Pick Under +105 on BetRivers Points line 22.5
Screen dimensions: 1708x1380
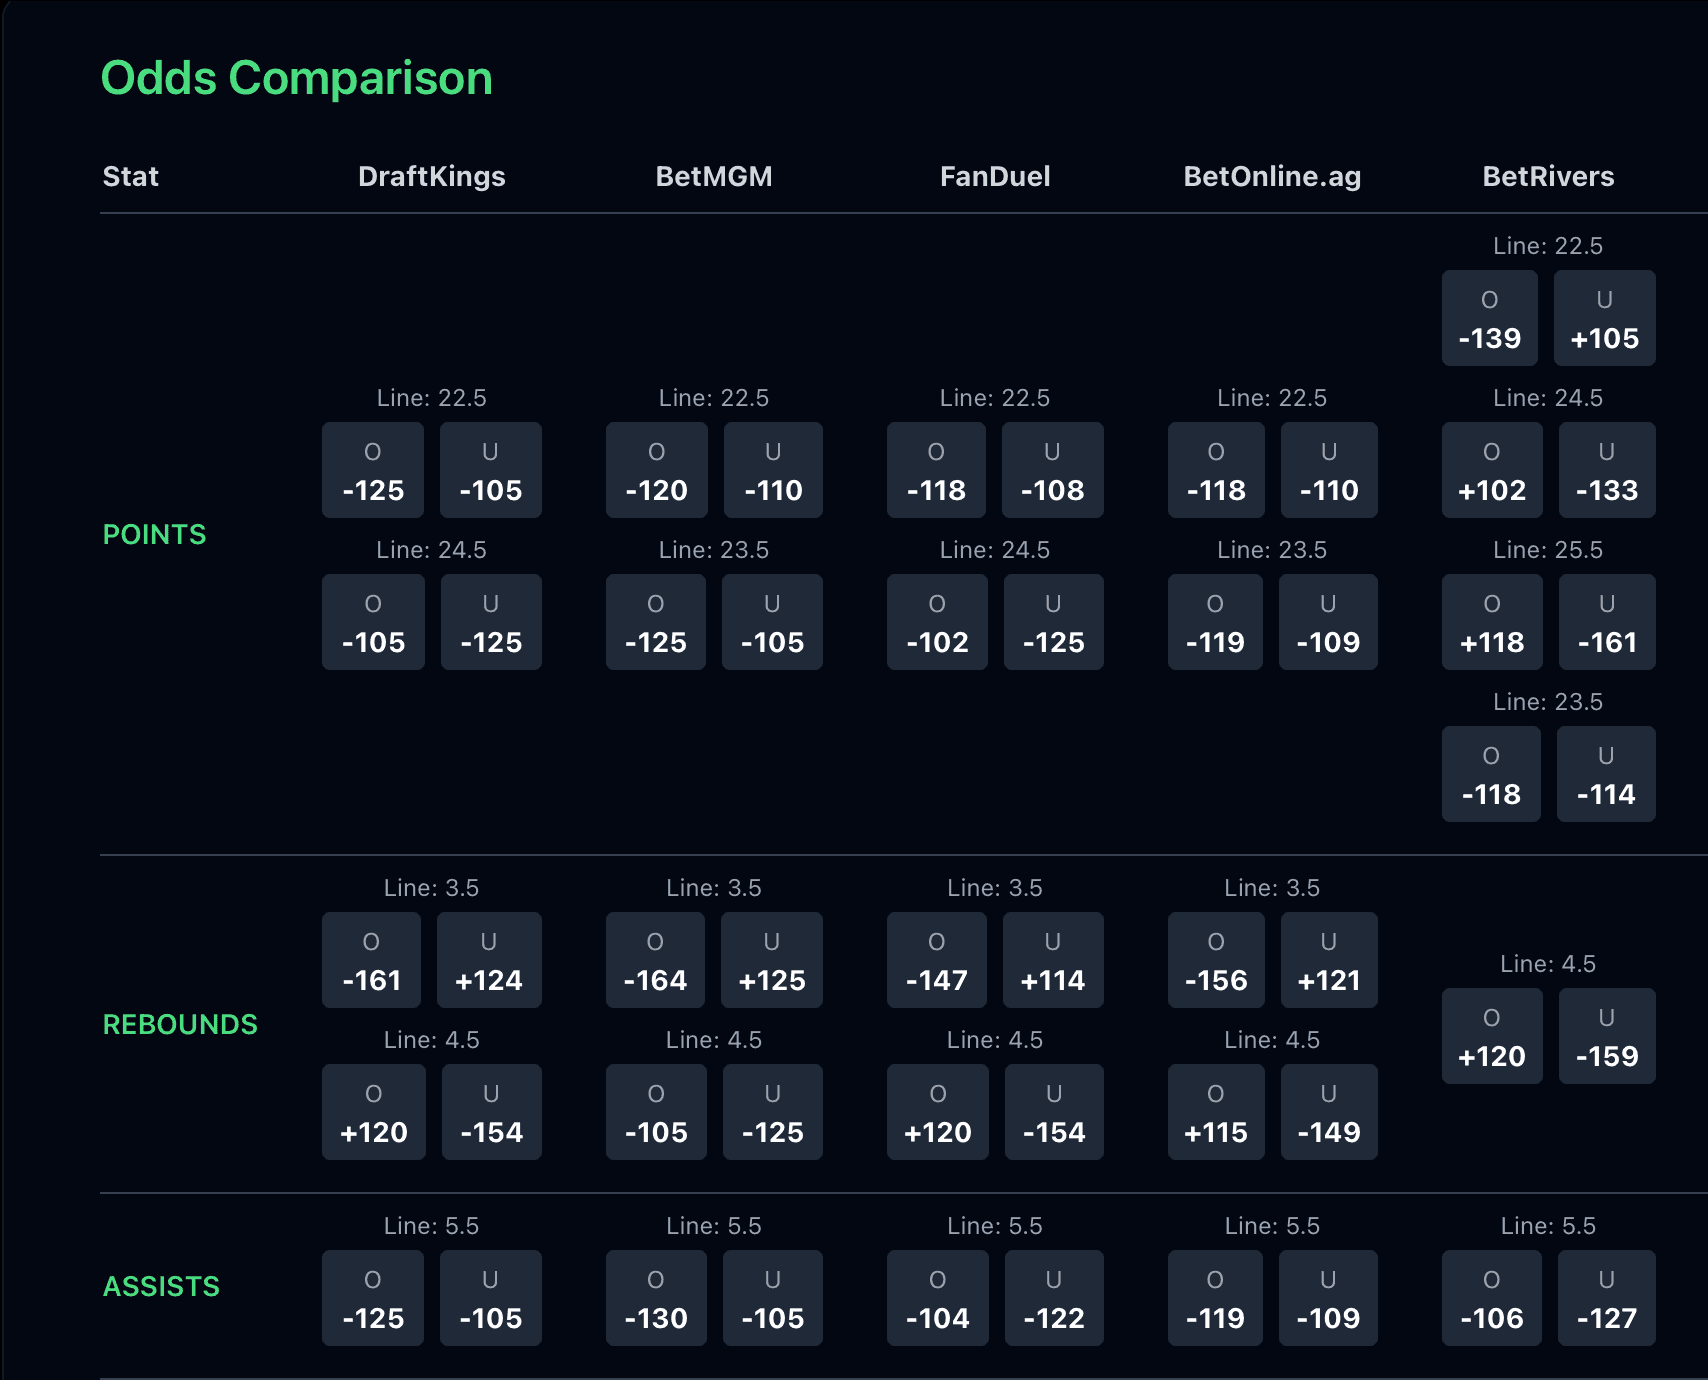pos(1605,318)
